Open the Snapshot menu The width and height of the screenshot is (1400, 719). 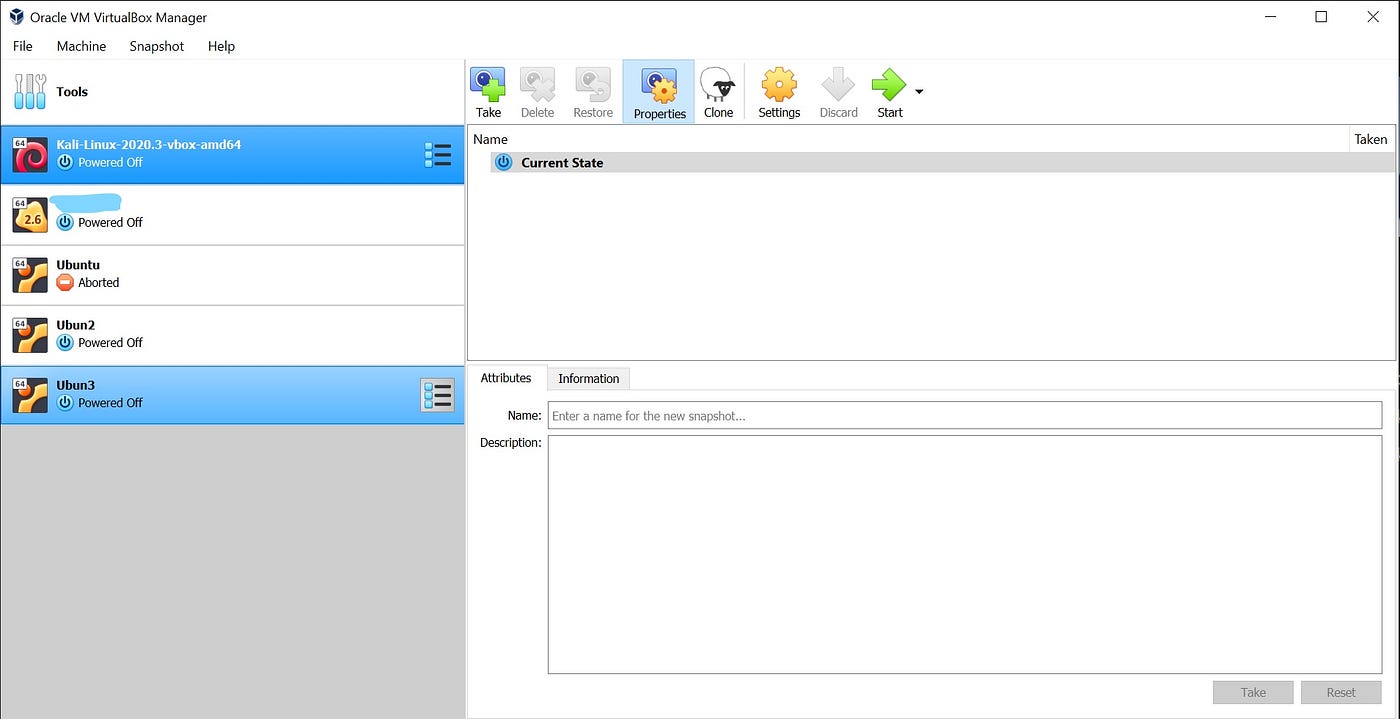coord(157,46)
